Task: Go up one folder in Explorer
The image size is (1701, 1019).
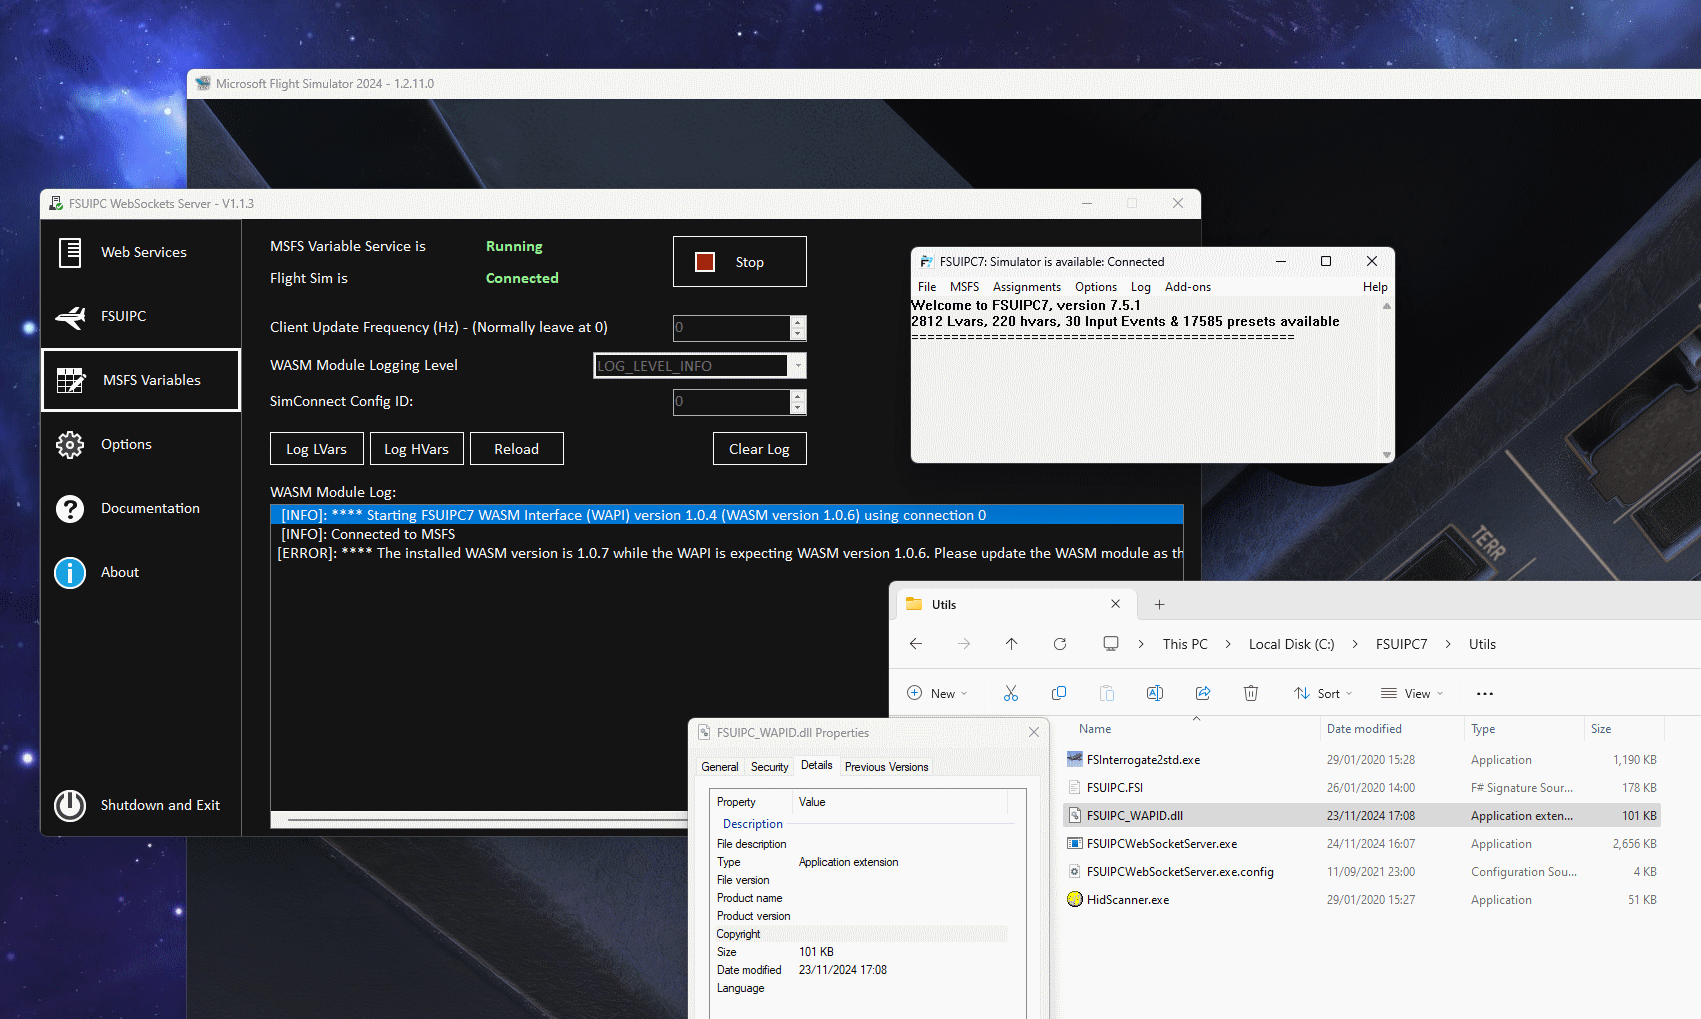Action: pos(1012,644)
